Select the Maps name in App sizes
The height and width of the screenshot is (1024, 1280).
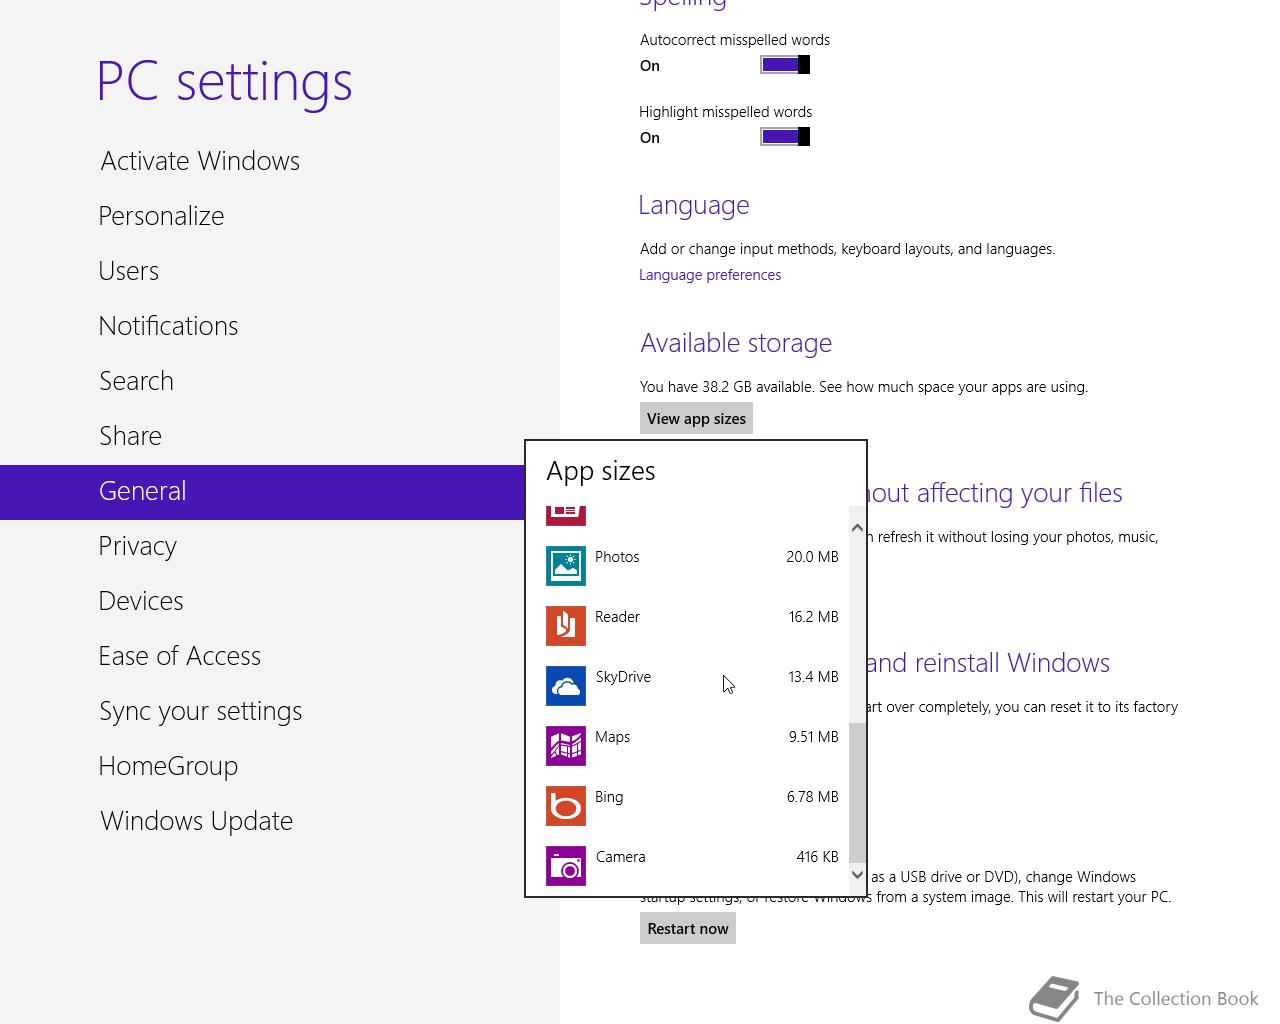click(612, 737)
